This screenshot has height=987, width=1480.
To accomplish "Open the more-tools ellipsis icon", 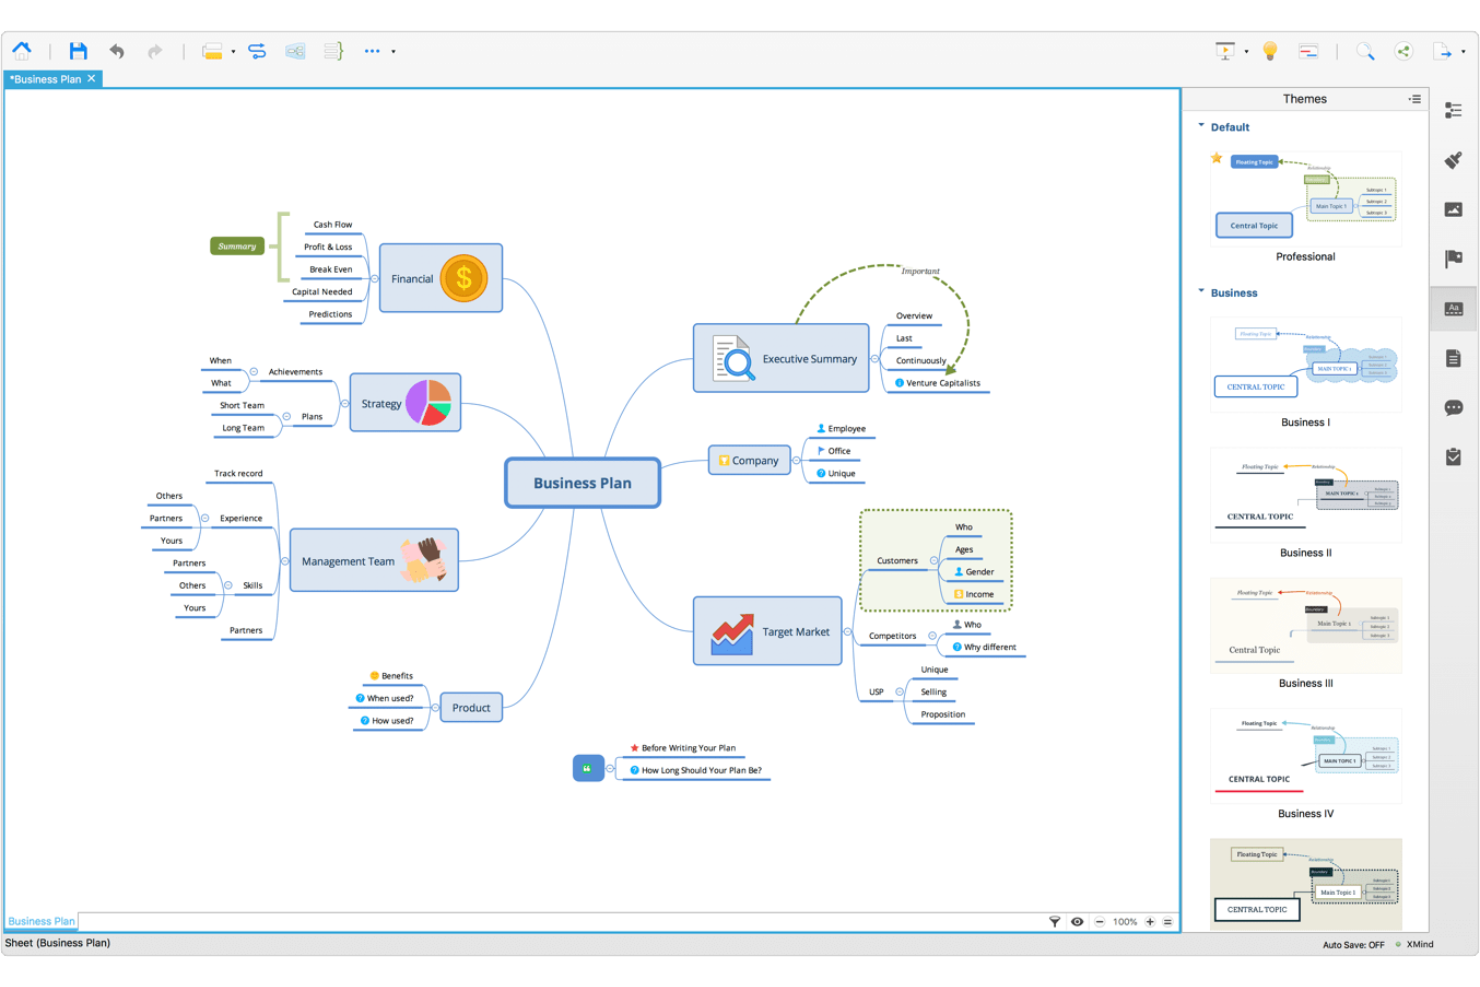I will click(372, 51).
